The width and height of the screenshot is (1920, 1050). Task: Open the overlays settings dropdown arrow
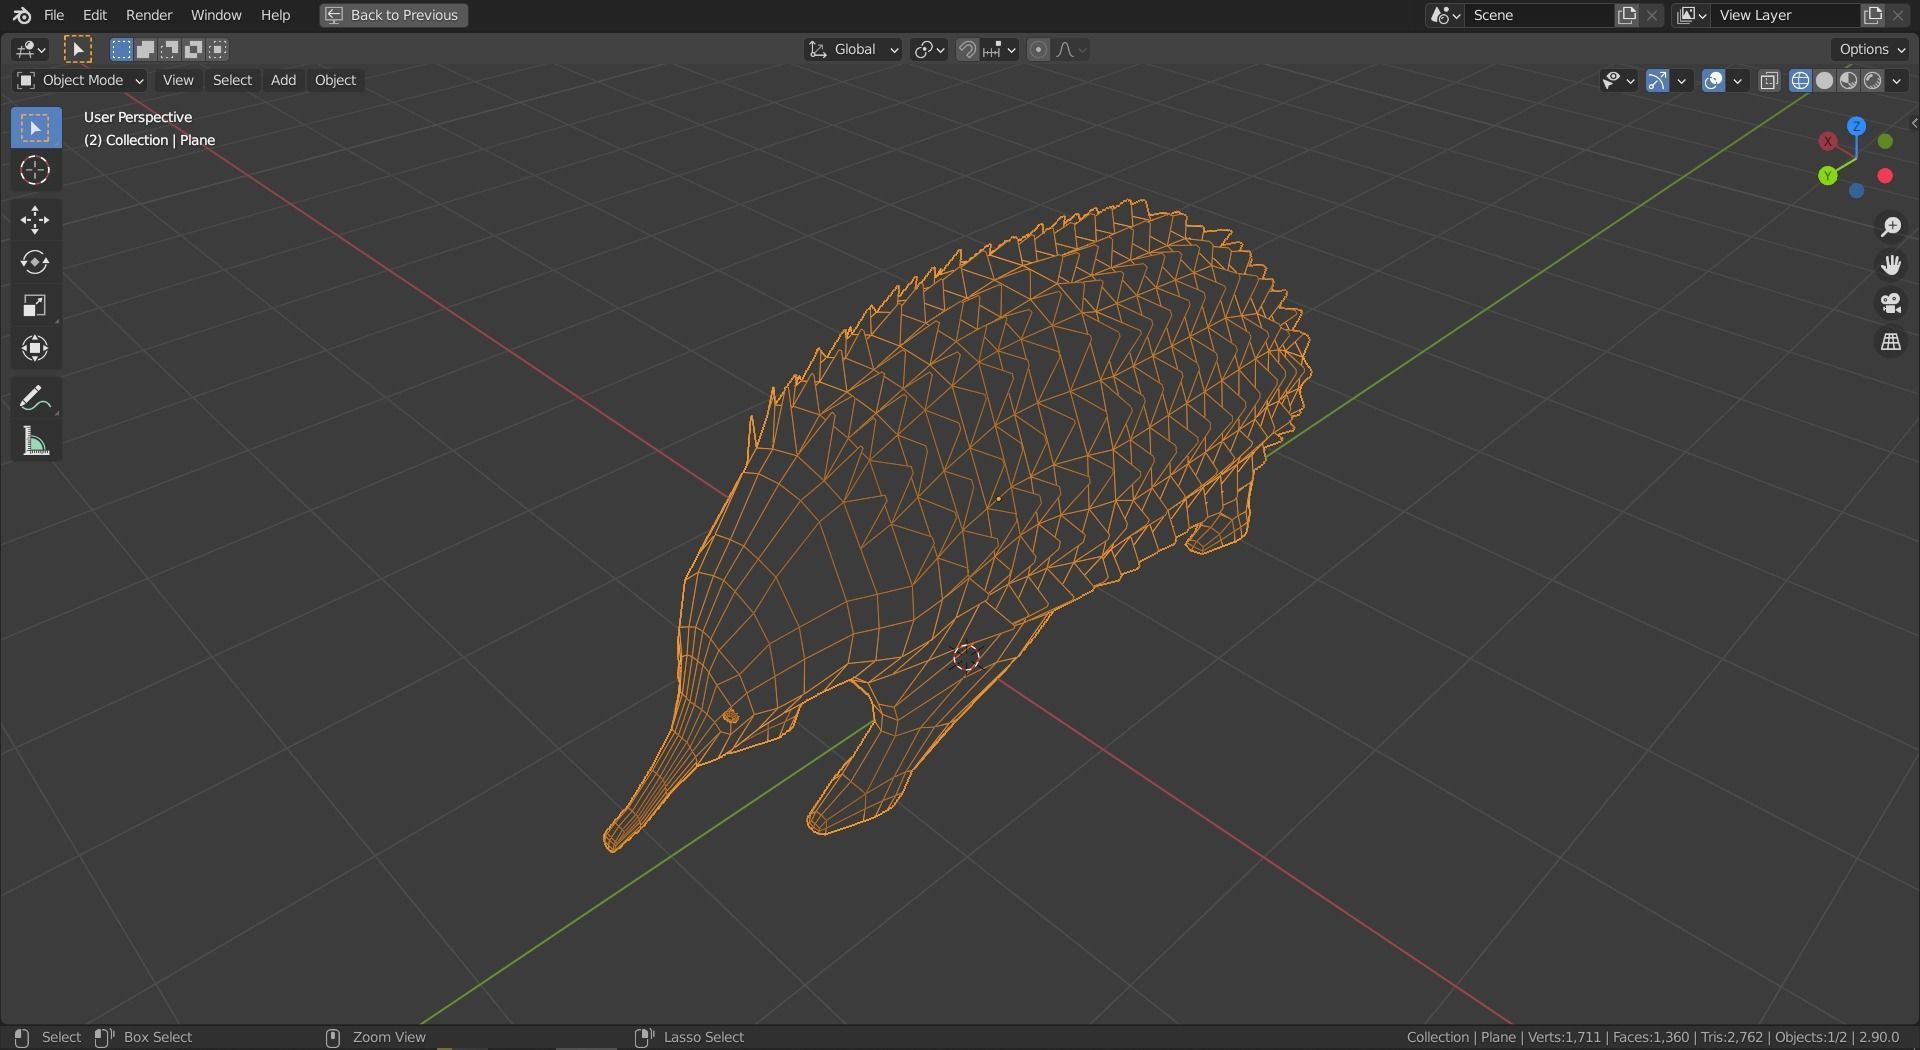(1738, 81)
